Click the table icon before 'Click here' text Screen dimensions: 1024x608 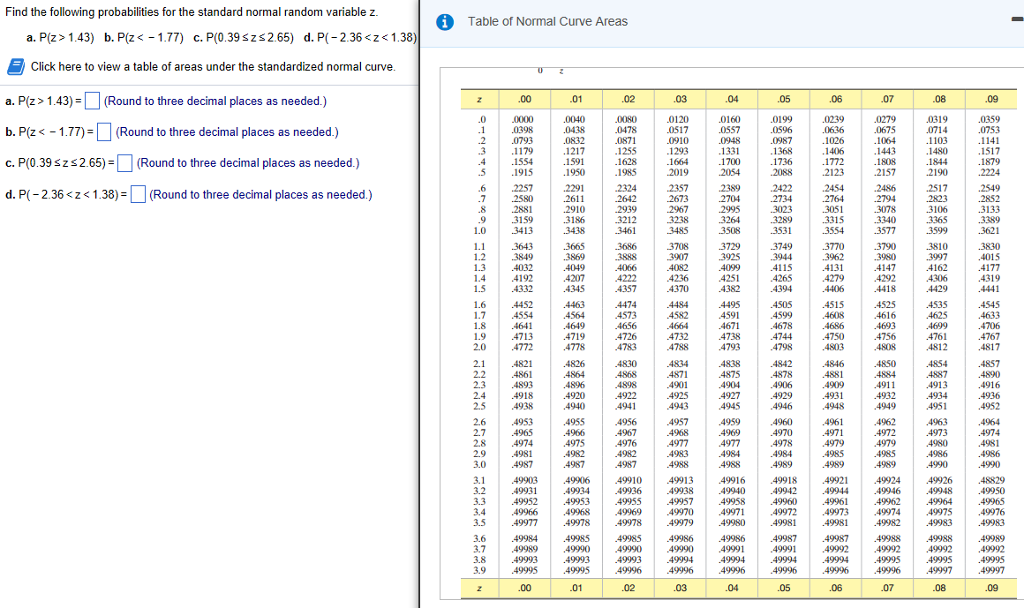(16, 67)
